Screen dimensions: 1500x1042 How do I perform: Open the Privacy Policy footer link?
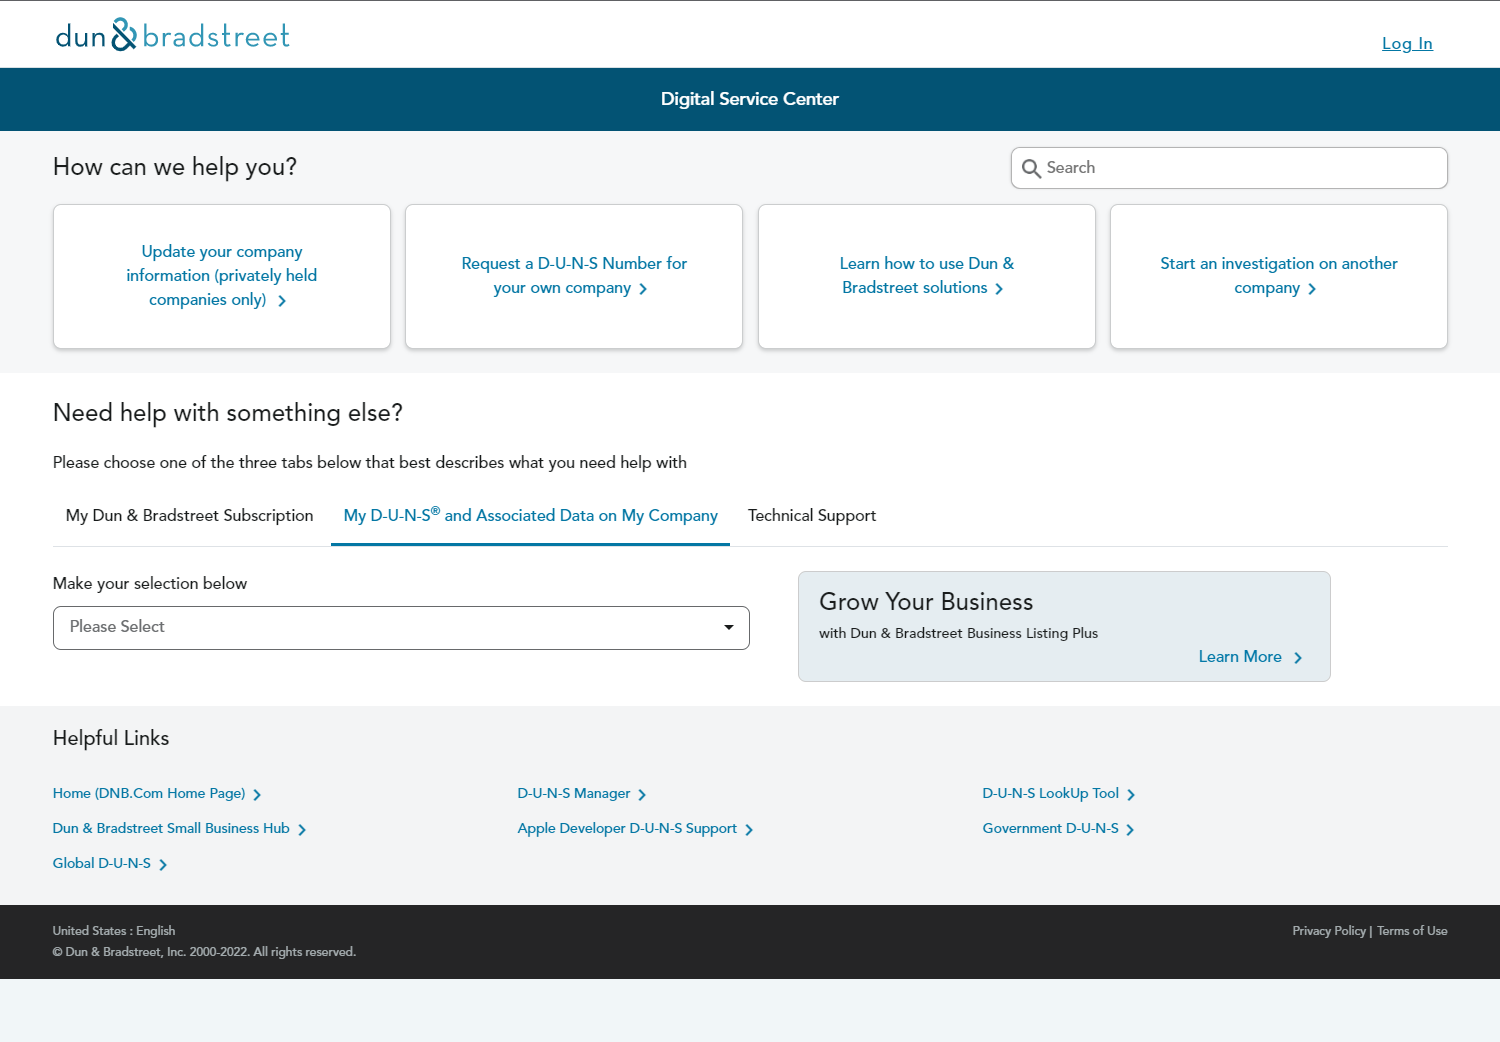point(1328,931)
